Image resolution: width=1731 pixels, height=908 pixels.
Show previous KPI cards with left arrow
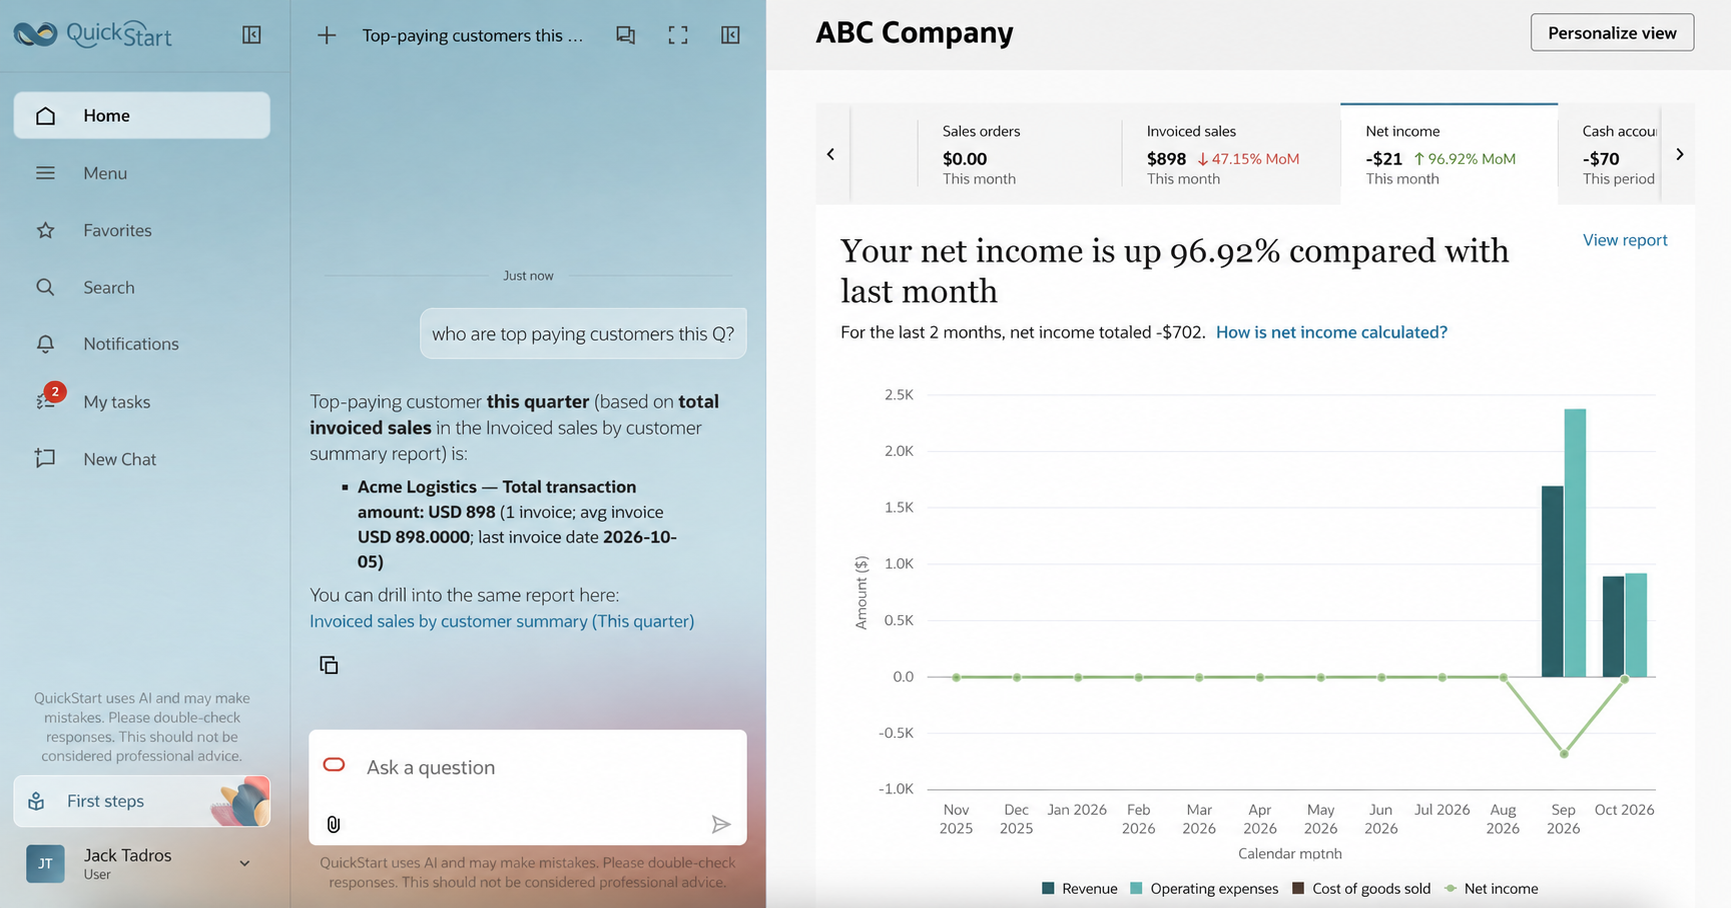coord(830,154)
